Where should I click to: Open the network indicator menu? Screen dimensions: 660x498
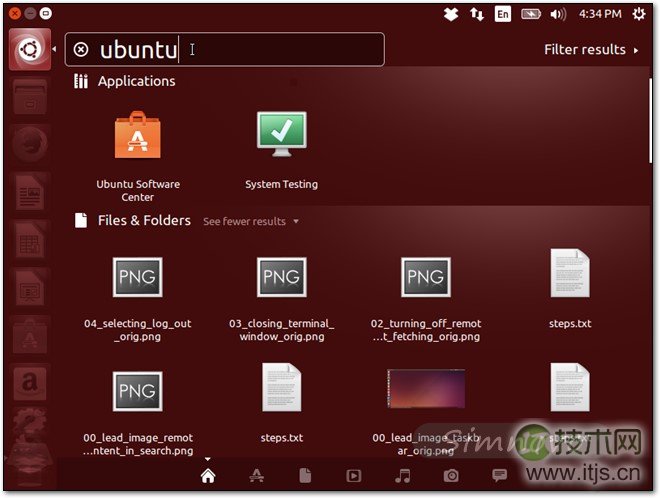pos(476,14)
